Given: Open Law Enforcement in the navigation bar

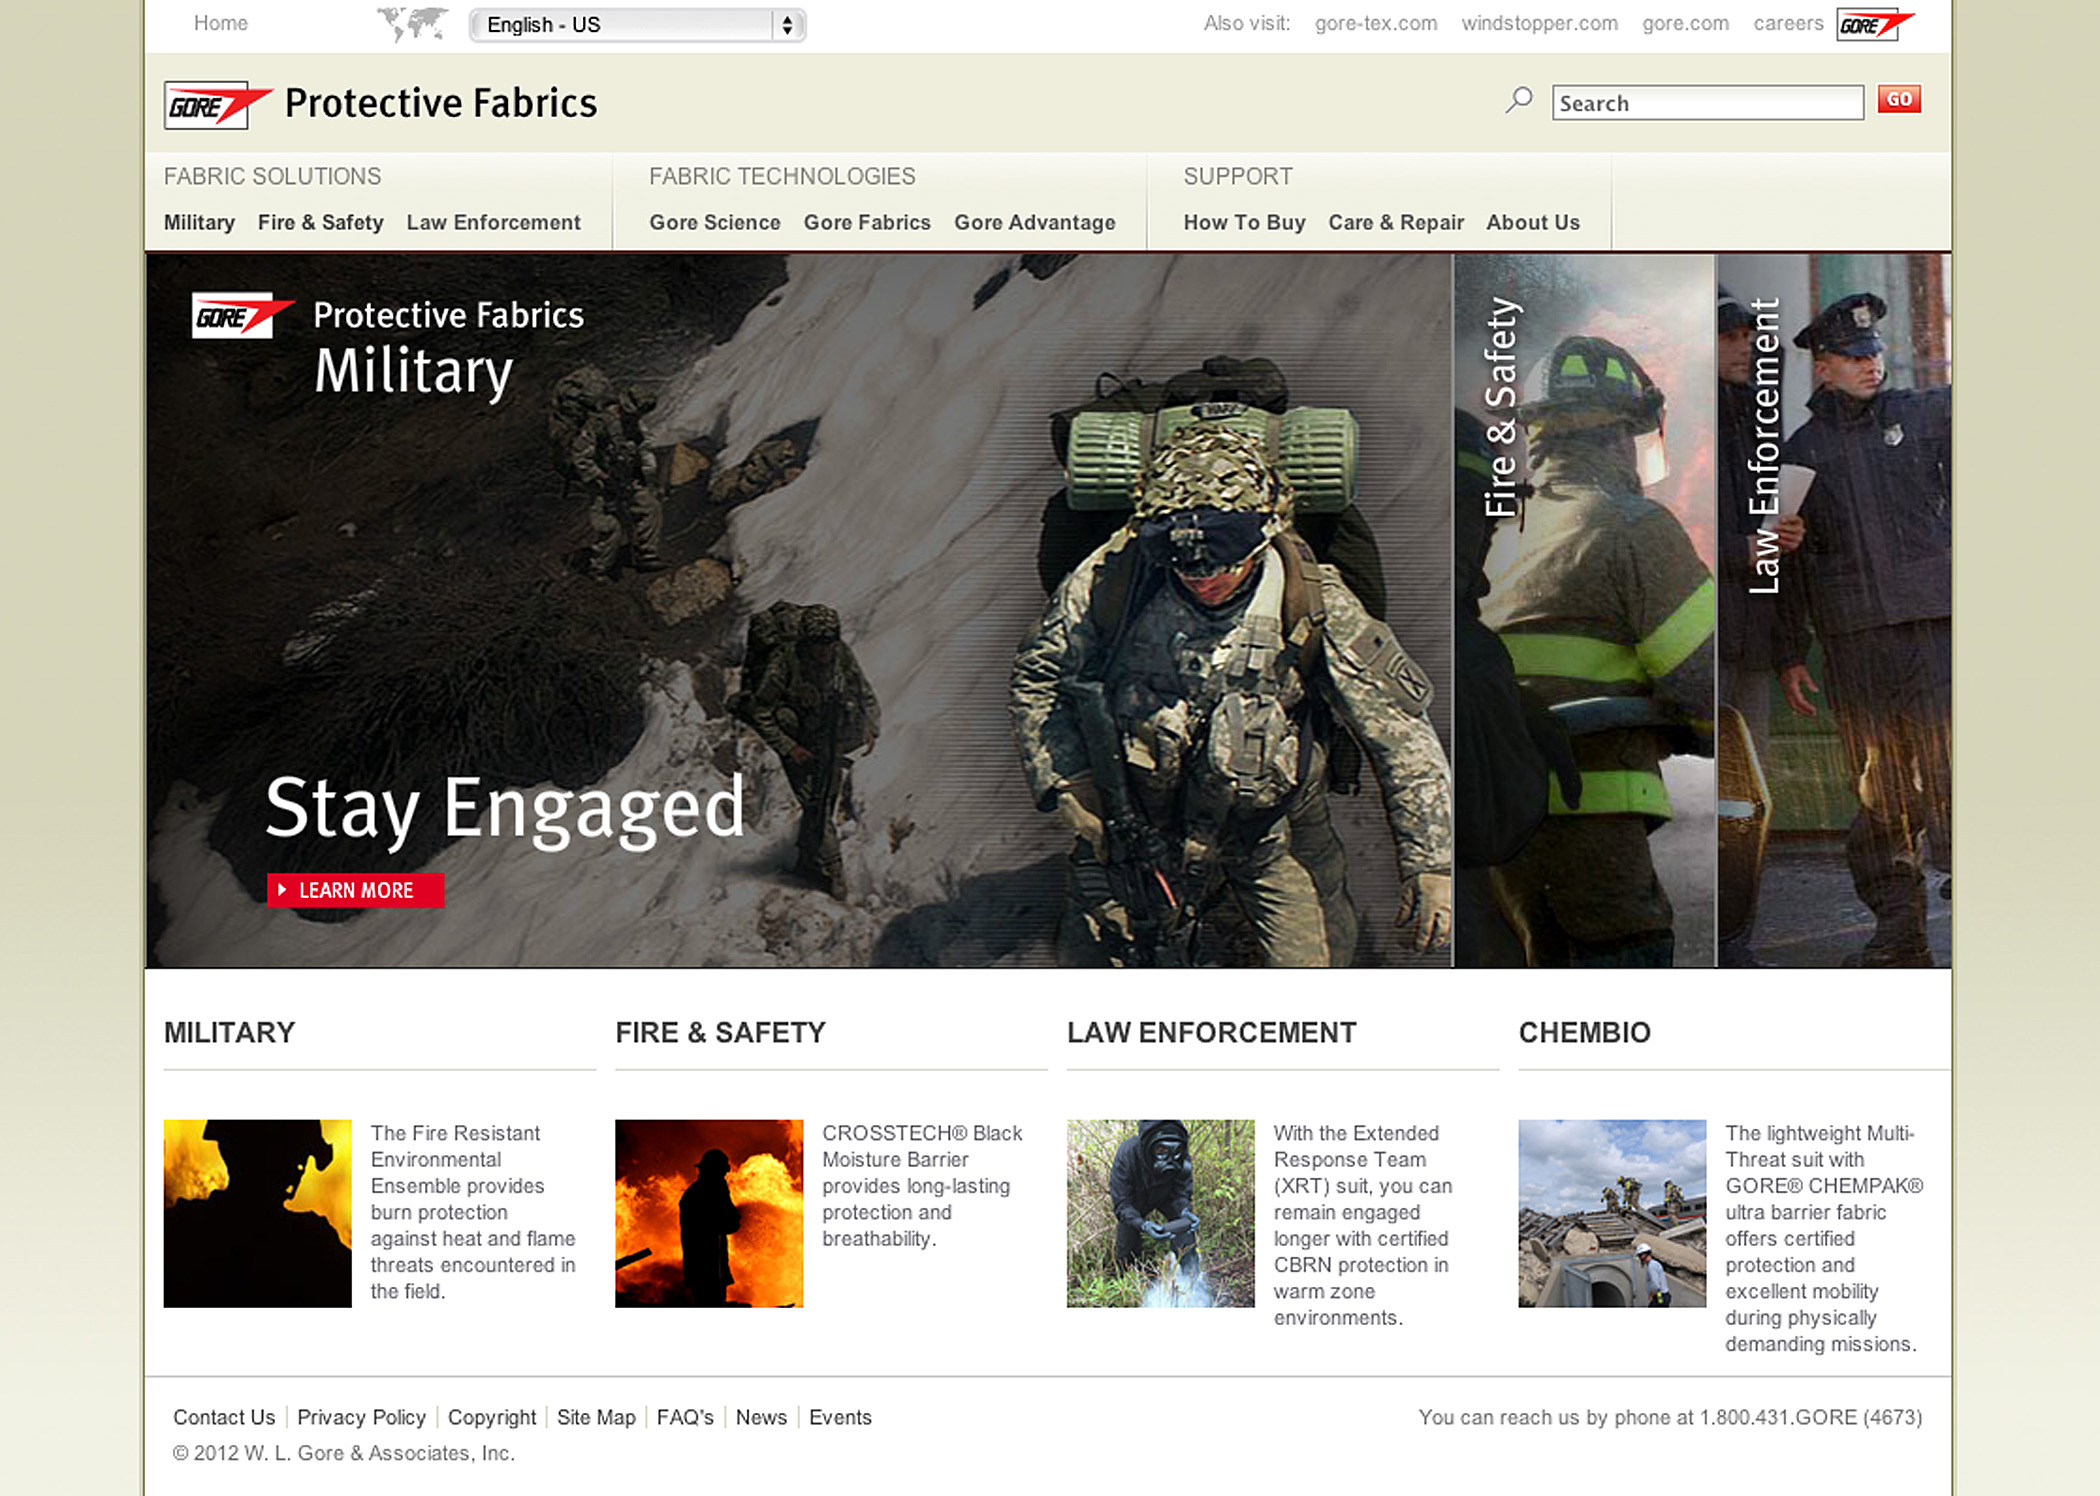Looking at the screenshot, I should point(493,222).
